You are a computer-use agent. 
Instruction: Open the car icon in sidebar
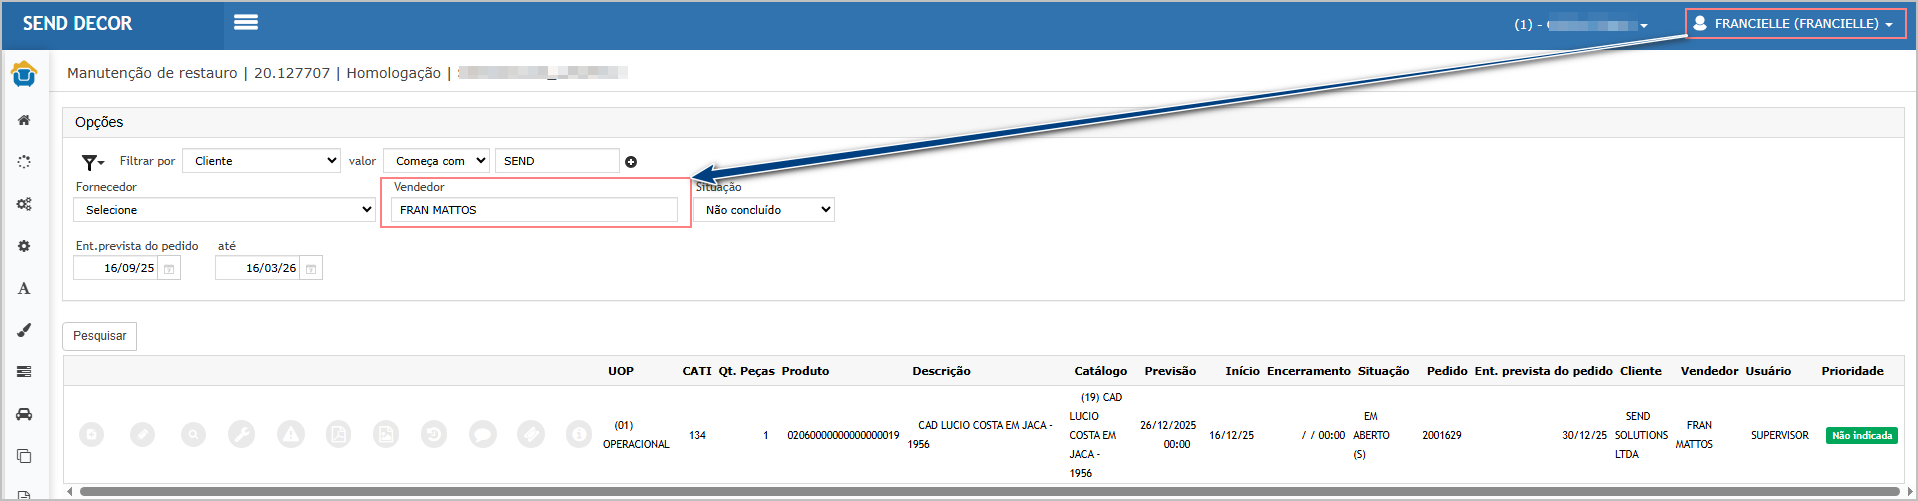tap(24, 414)
